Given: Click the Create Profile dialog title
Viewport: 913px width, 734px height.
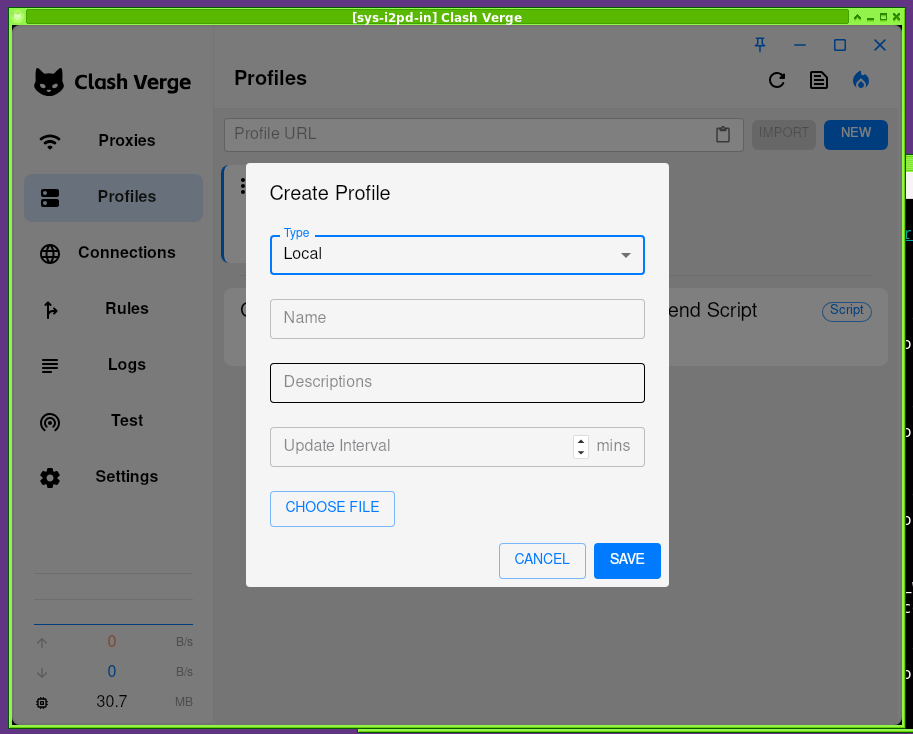Looking at the screenshot, I should [330, 193].
